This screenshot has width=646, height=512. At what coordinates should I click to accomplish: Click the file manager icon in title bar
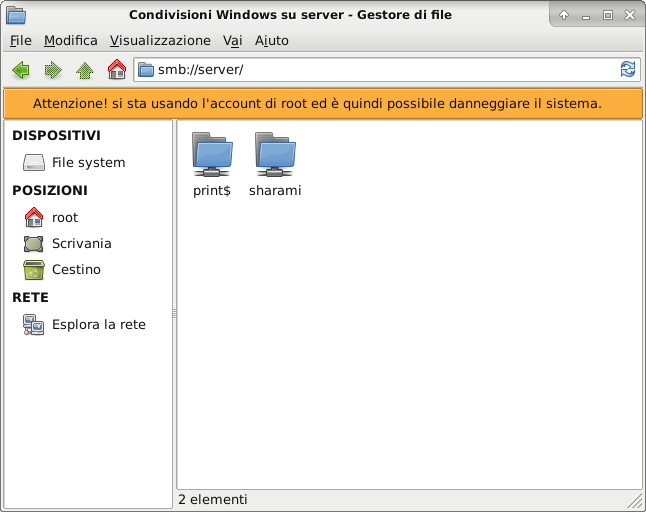tap(16, 15)
